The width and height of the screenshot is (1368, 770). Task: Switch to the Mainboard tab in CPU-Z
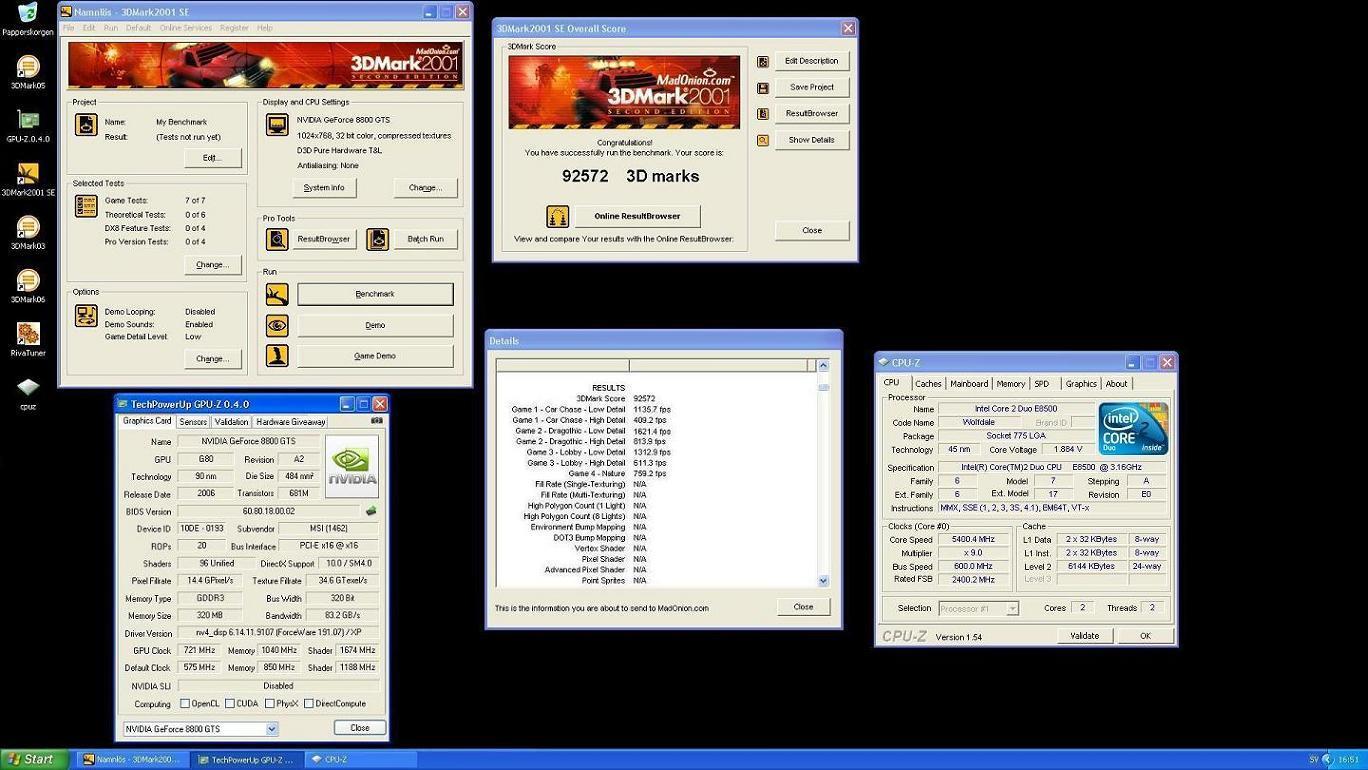tap(969, 384)
